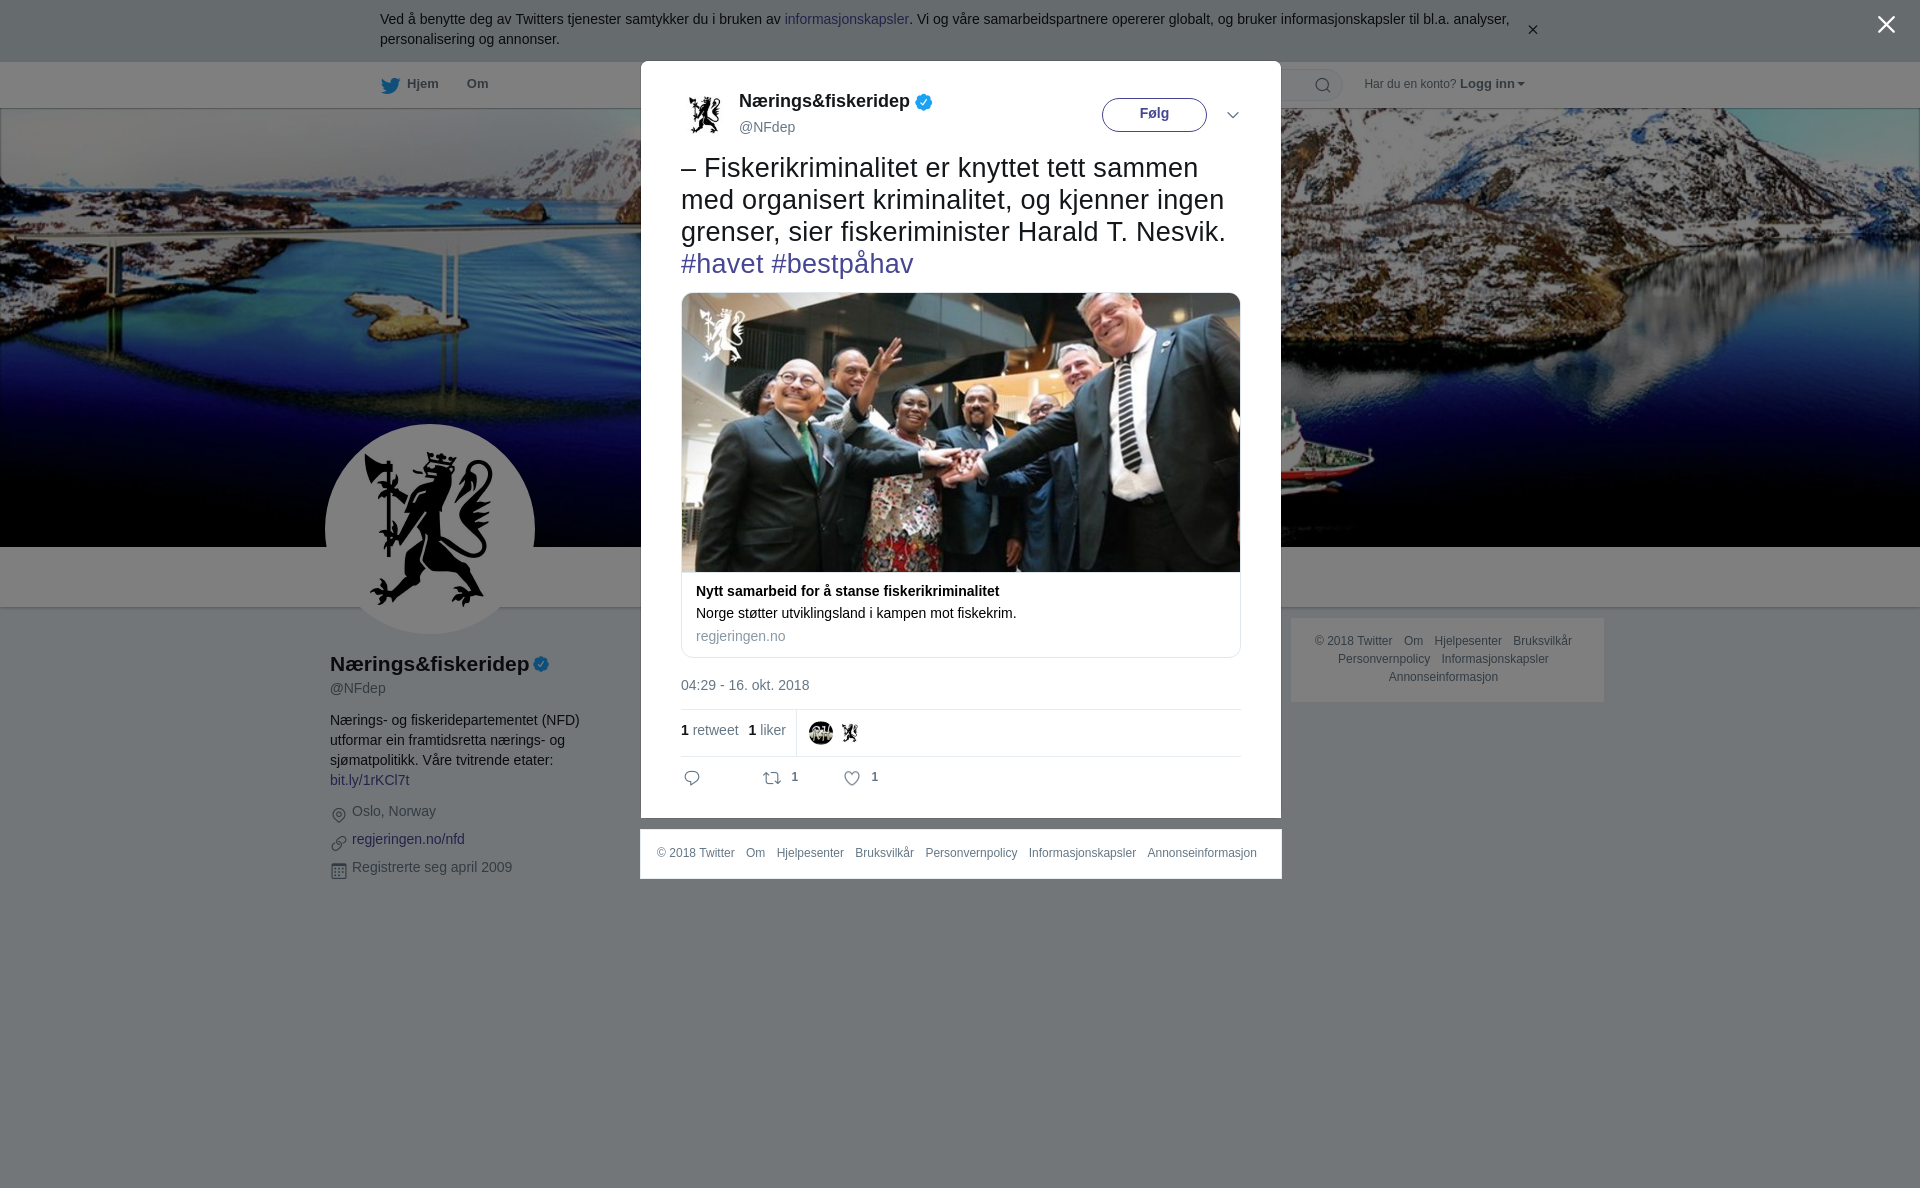
Task: Click the search magnifier icon
Action: 1323,85
